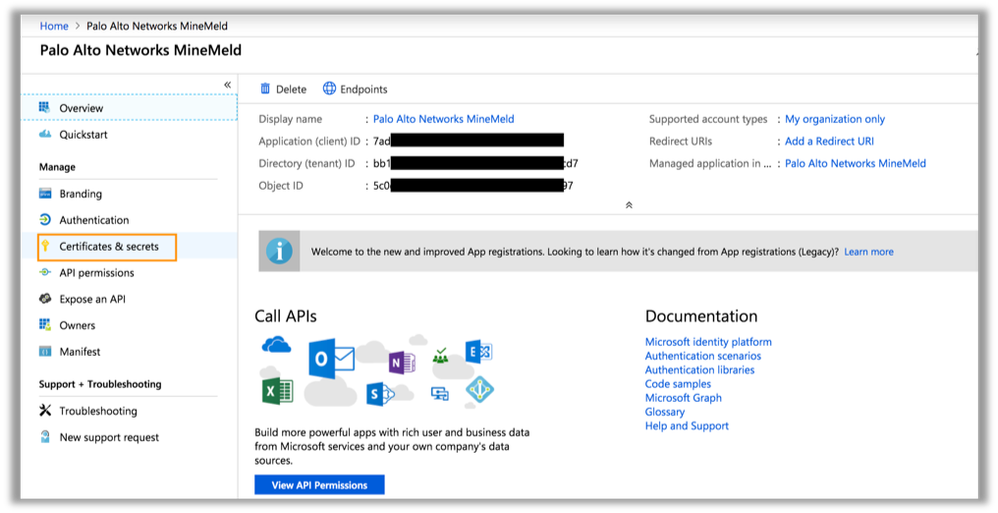Click the API permissions icon
The width and height of the screenshot is (998, 513).
pos(44,273)
